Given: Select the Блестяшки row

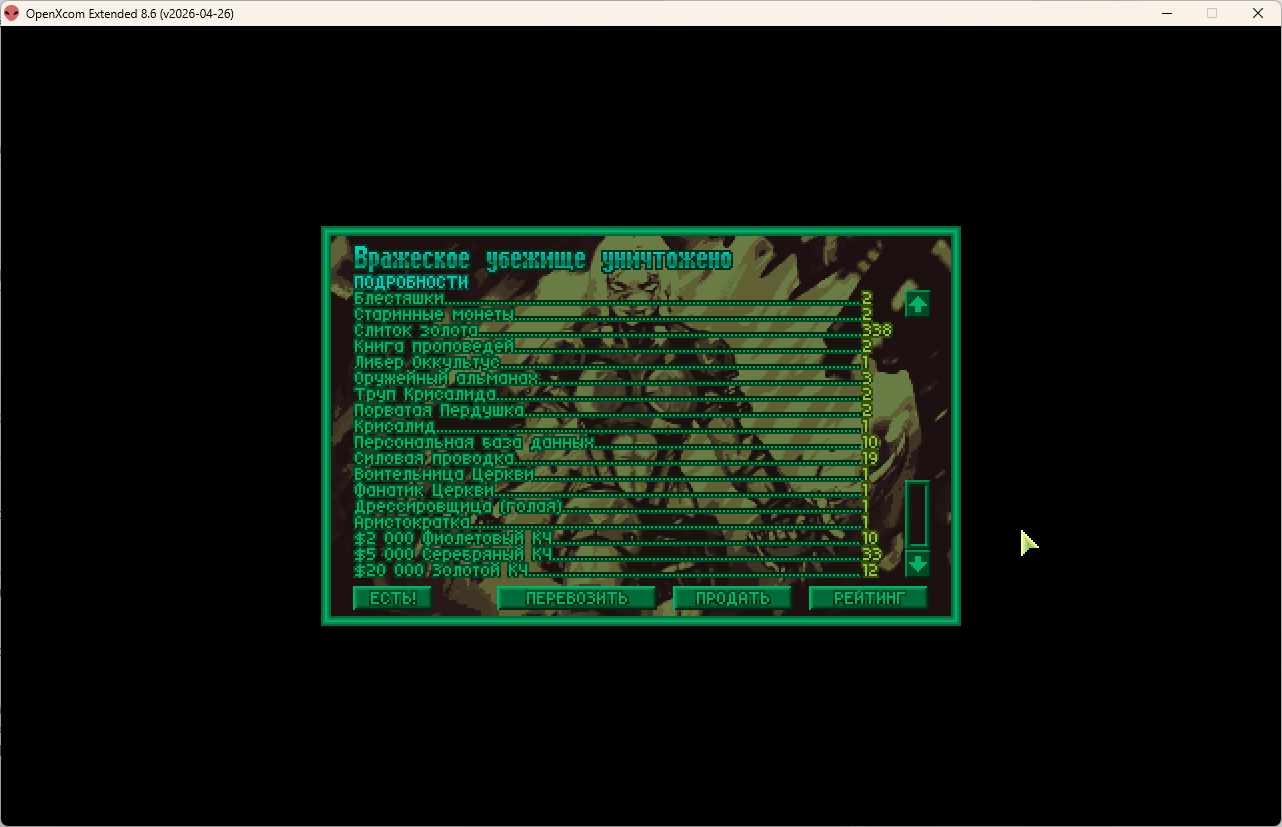Looking at the screenshot, I should tap(623, 298).
